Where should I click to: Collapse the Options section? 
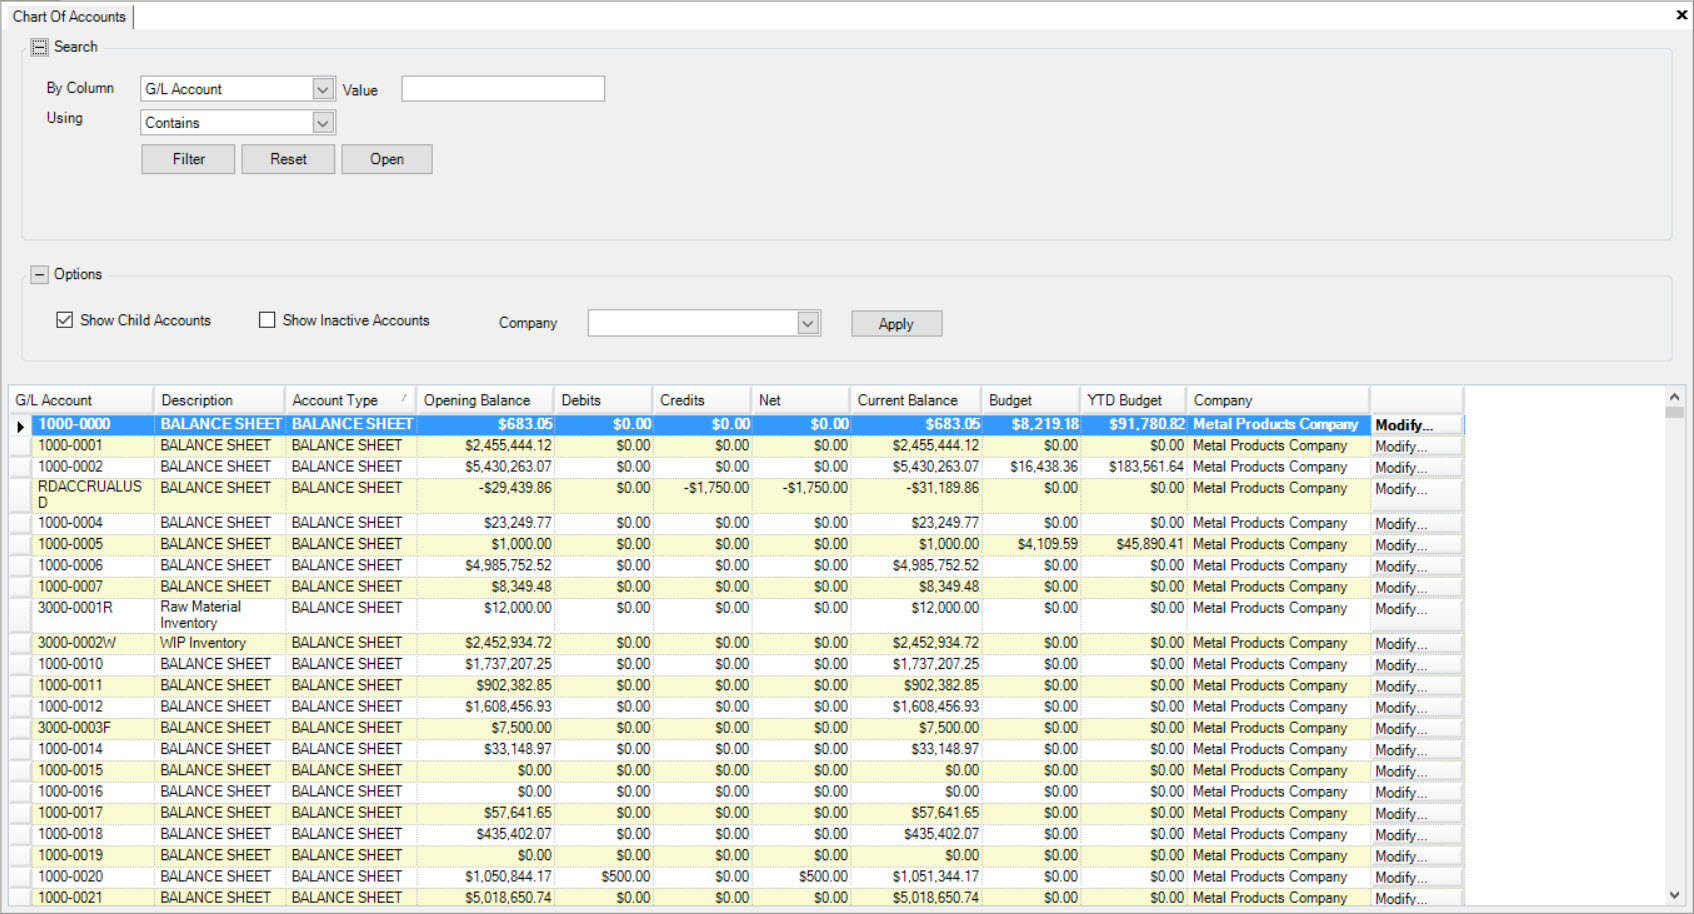click(x=39, y=274)
